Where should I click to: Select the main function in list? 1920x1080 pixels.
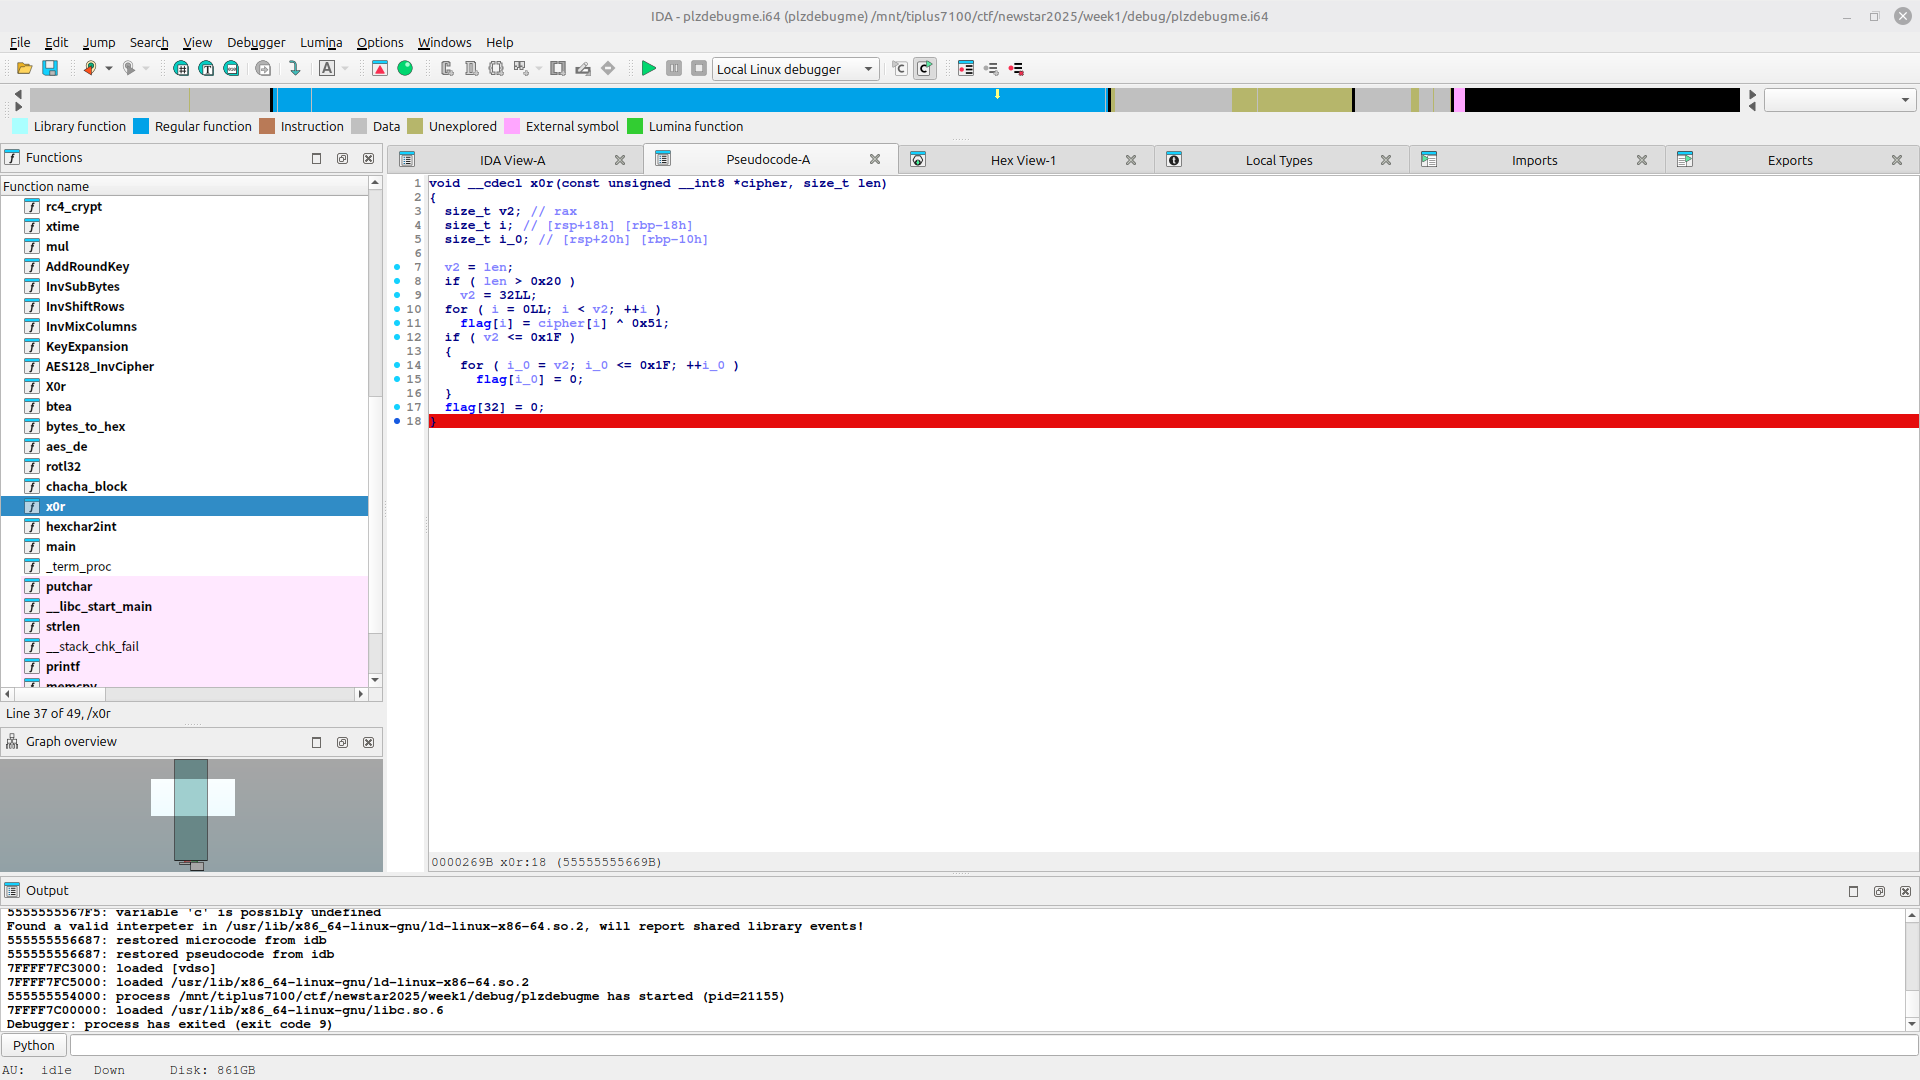tap(61, 546)
